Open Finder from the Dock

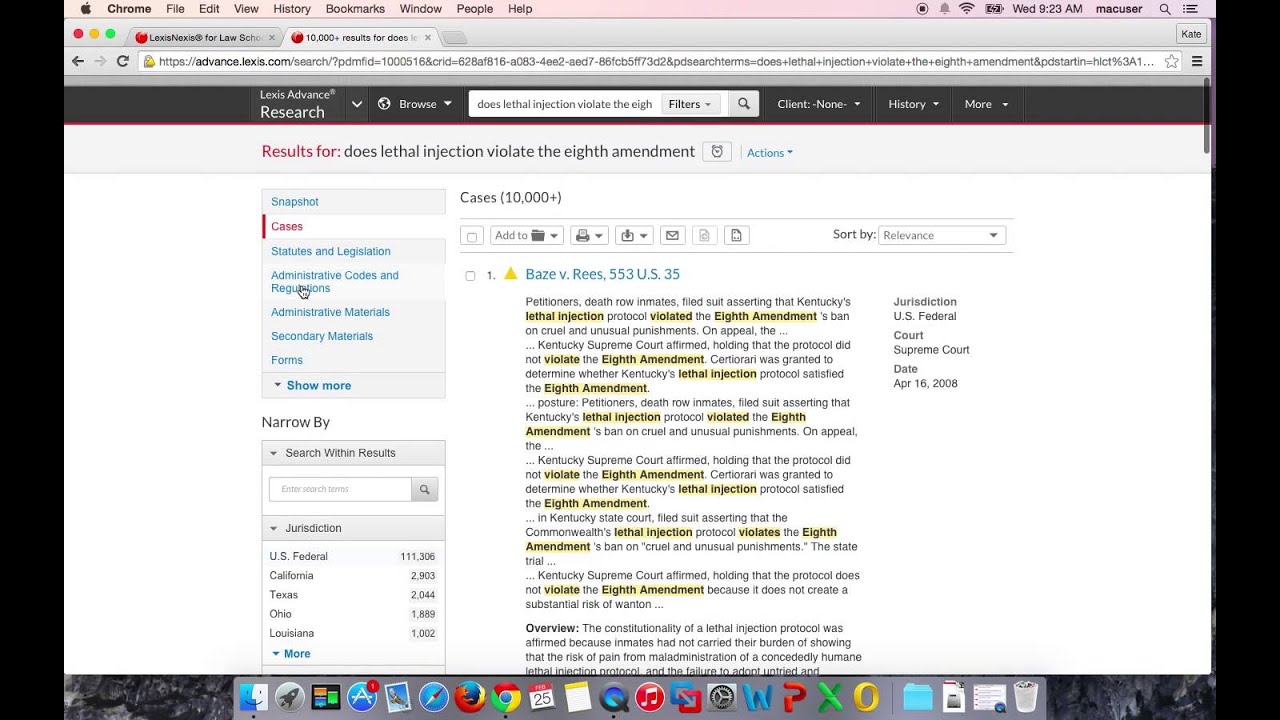(x=254, y=697)
